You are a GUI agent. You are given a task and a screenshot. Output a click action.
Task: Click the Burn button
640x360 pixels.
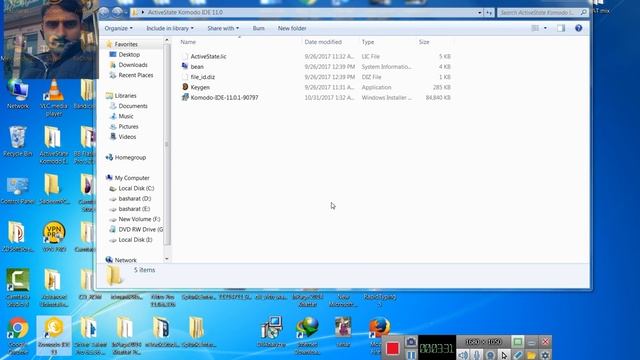[x=258, y=28]
